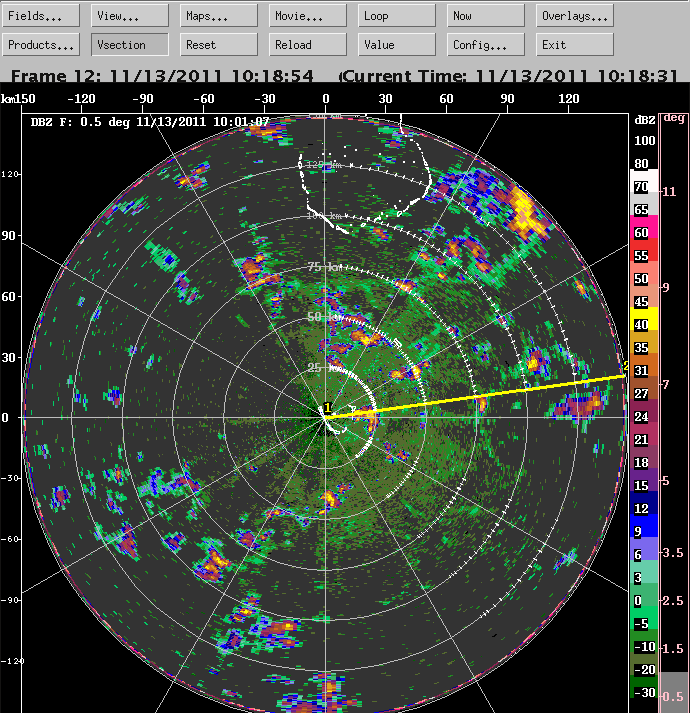690x713 pixels.
Task: Open the View... options
Action: [130, 16]
